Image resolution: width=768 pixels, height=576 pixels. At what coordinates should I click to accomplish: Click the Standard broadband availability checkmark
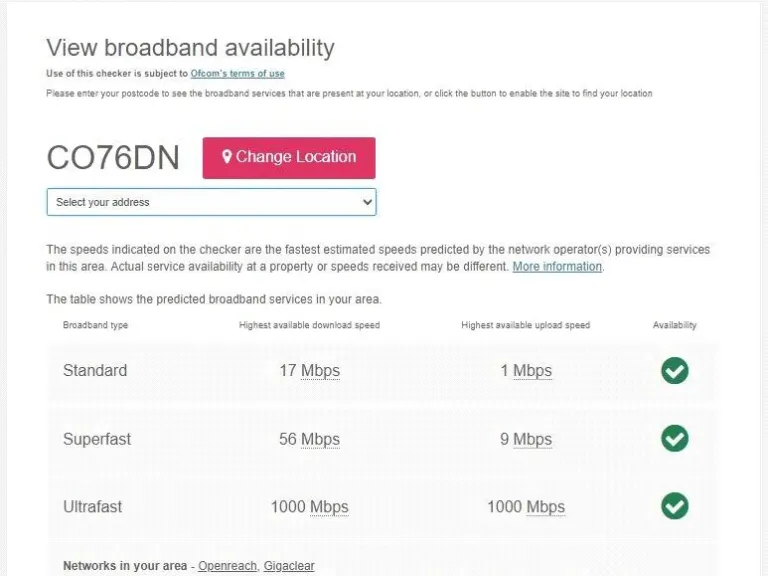pyautogui.click(x=675, y=371)
